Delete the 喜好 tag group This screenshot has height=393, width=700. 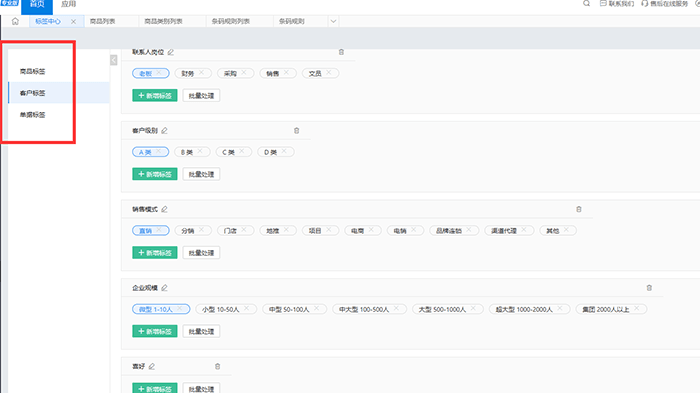pyautogui.click(x=218, y=367)
